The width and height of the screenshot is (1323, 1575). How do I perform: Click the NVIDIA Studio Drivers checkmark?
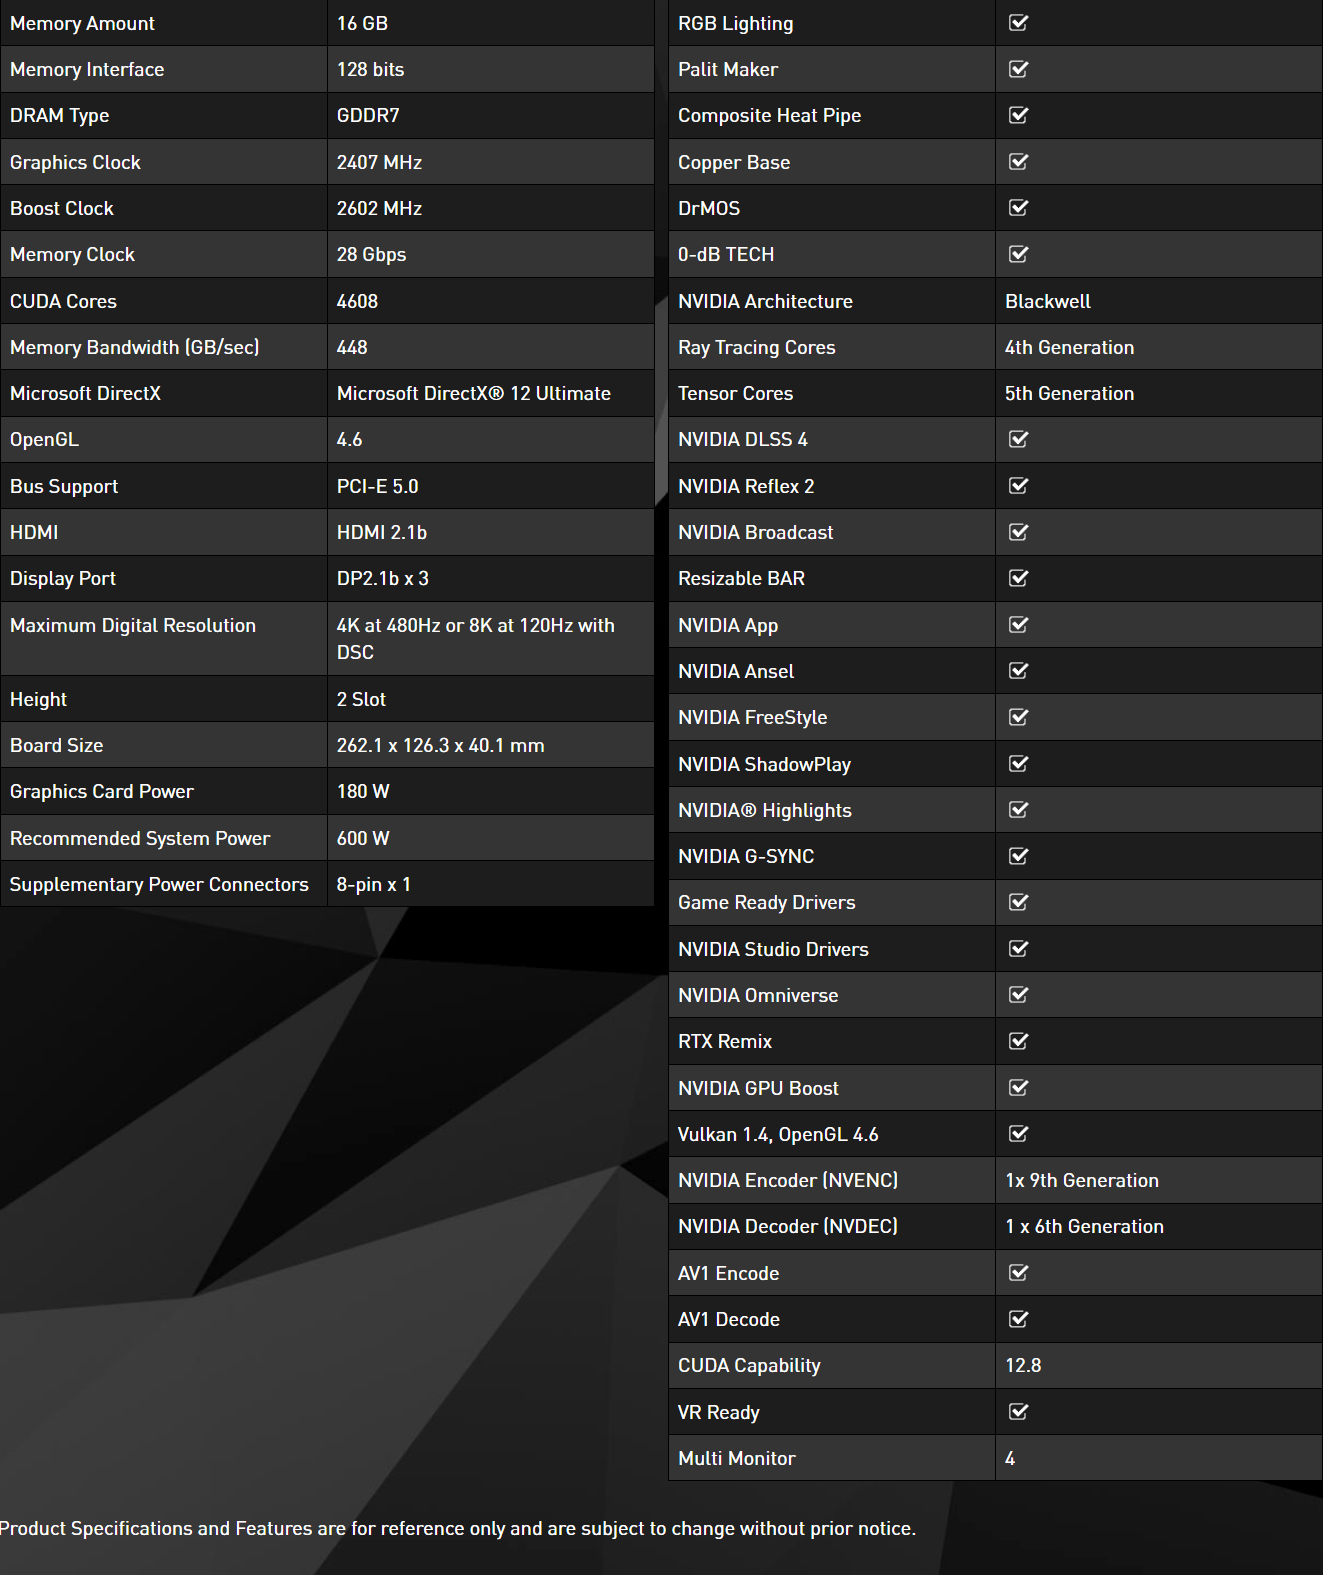point(1019,949)
